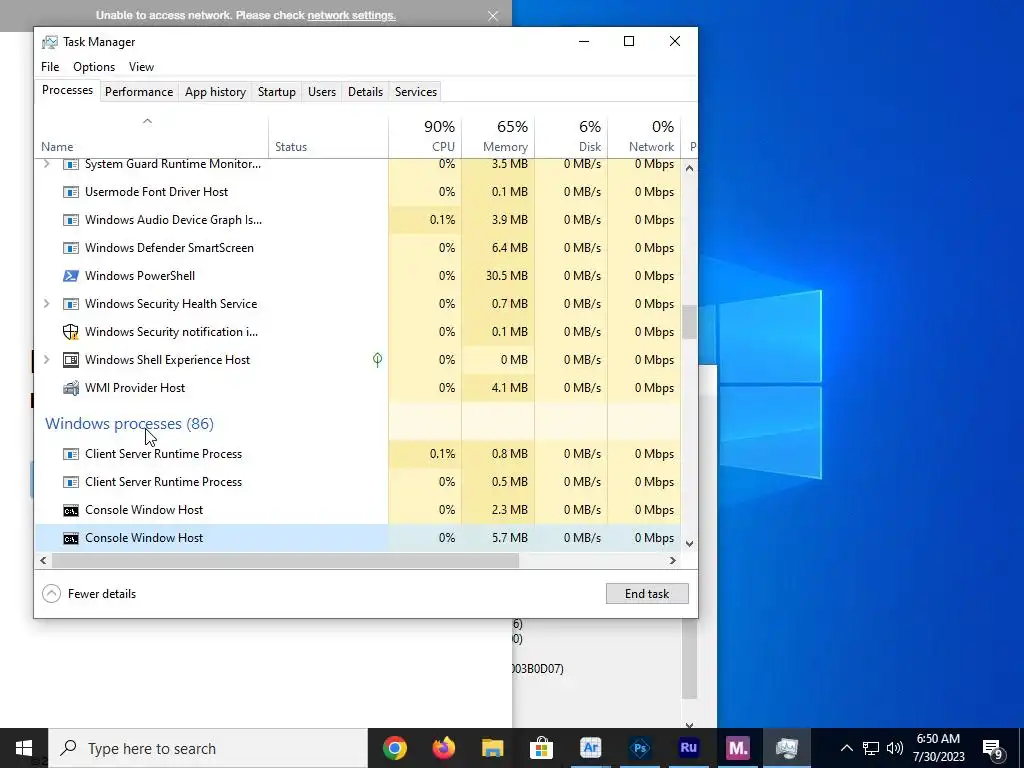Image resolution: width=1024 pixels, height=768 pixels.
Task: Click the volume speaker tray icon
Action: coord(895,748)
